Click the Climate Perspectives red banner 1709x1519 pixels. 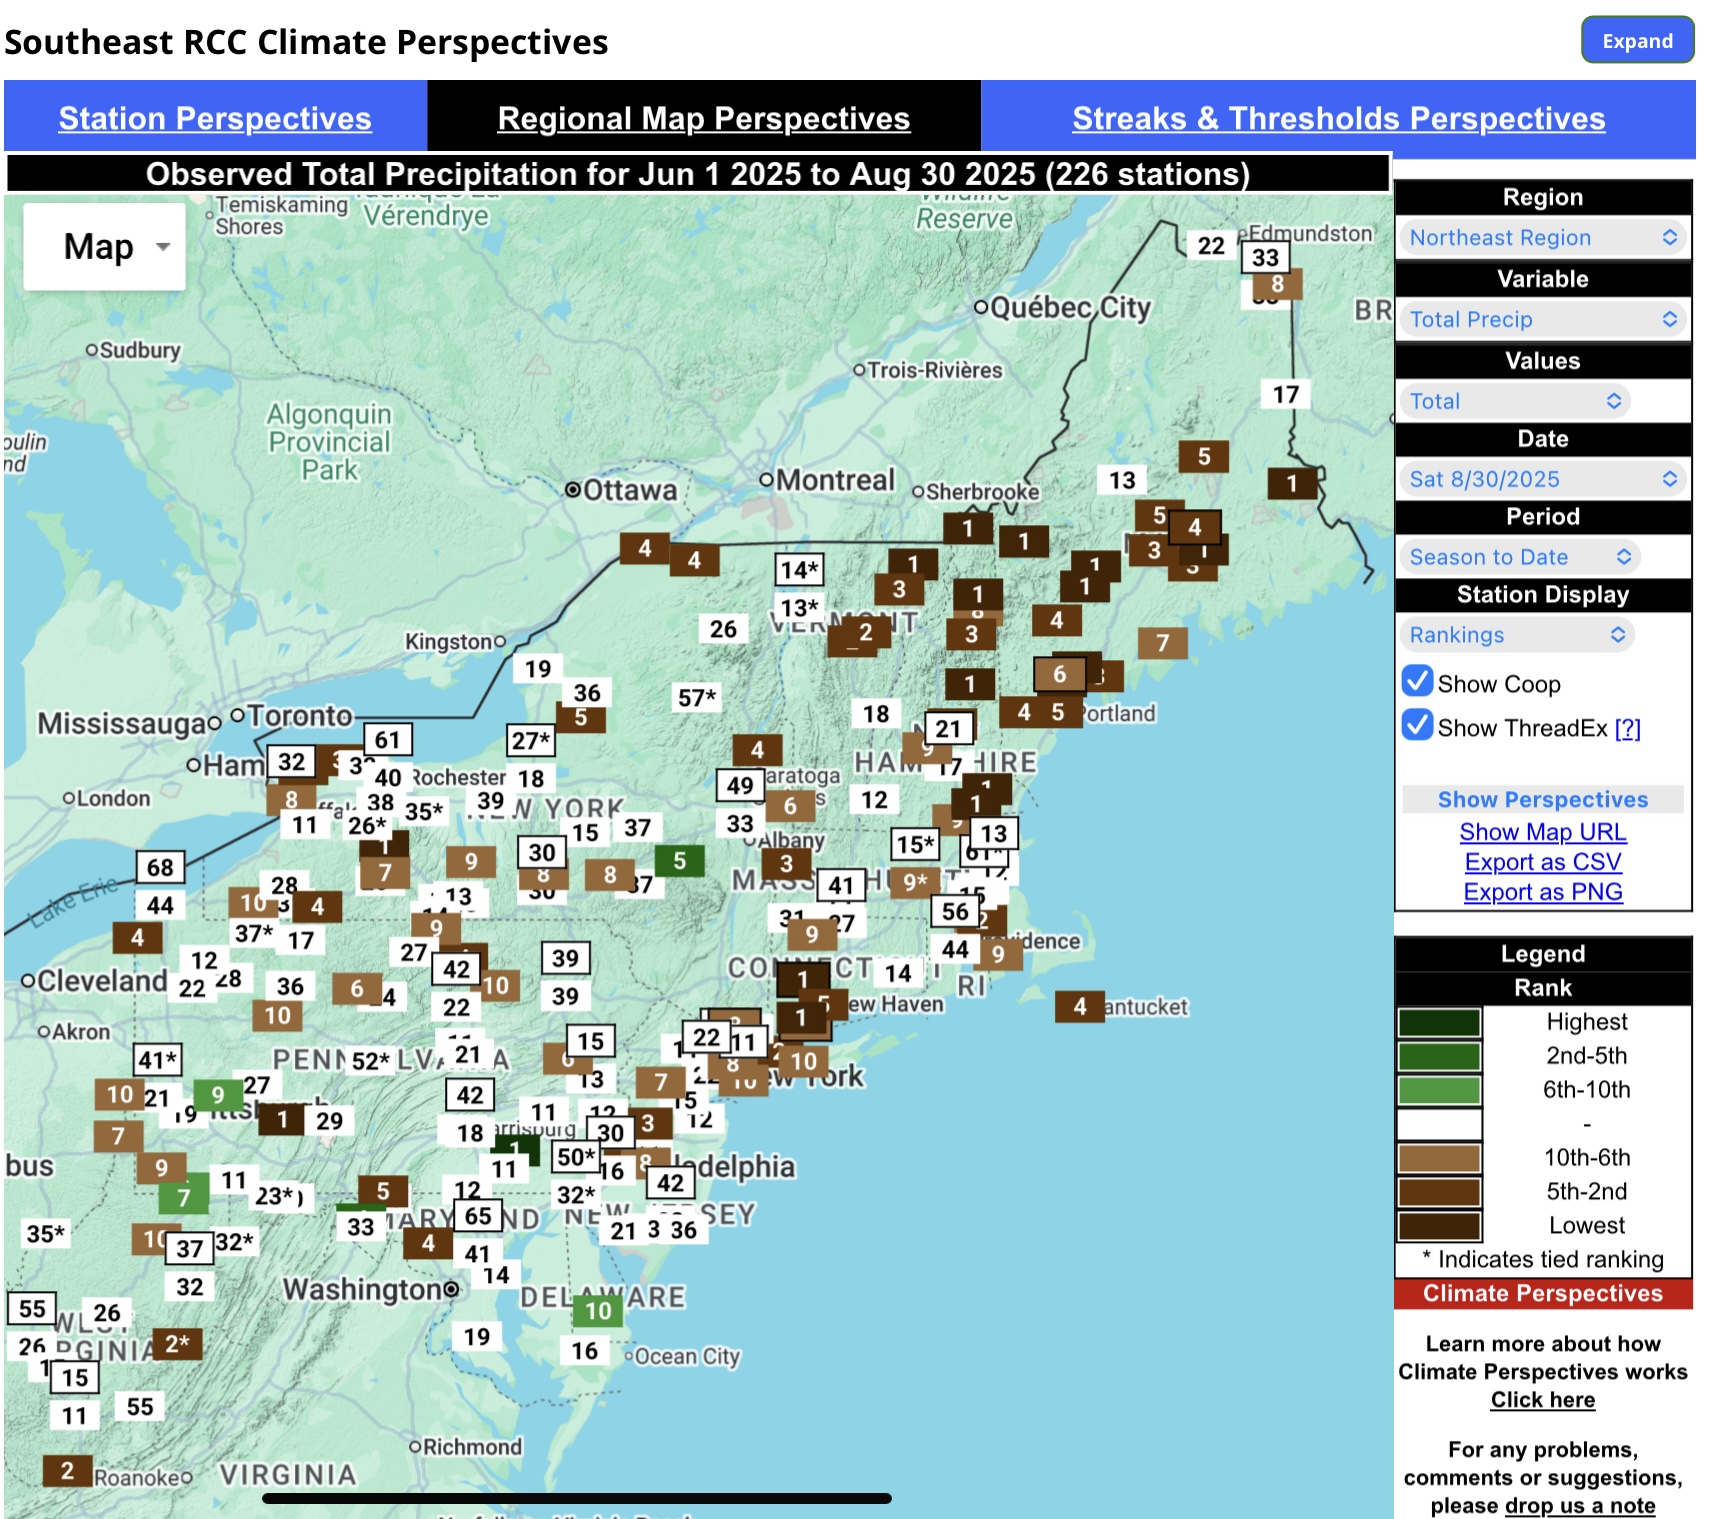pyautogui.click(x=1542, y=1293)
